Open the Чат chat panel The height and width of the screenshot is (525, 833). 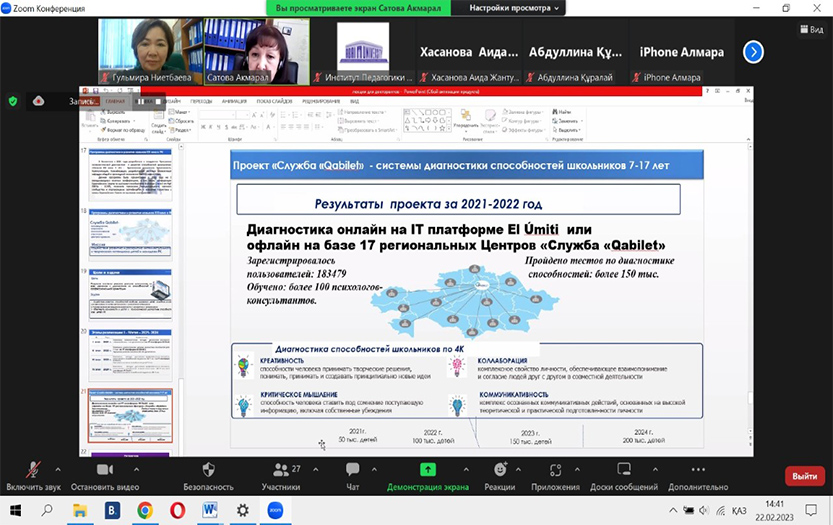point(352,470)
